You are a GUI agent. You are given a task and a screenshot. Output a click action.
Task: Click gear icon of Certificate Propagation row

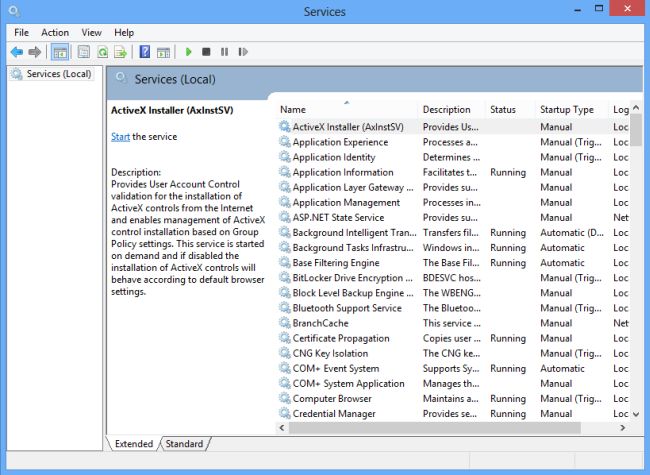[x=284, y=338]
